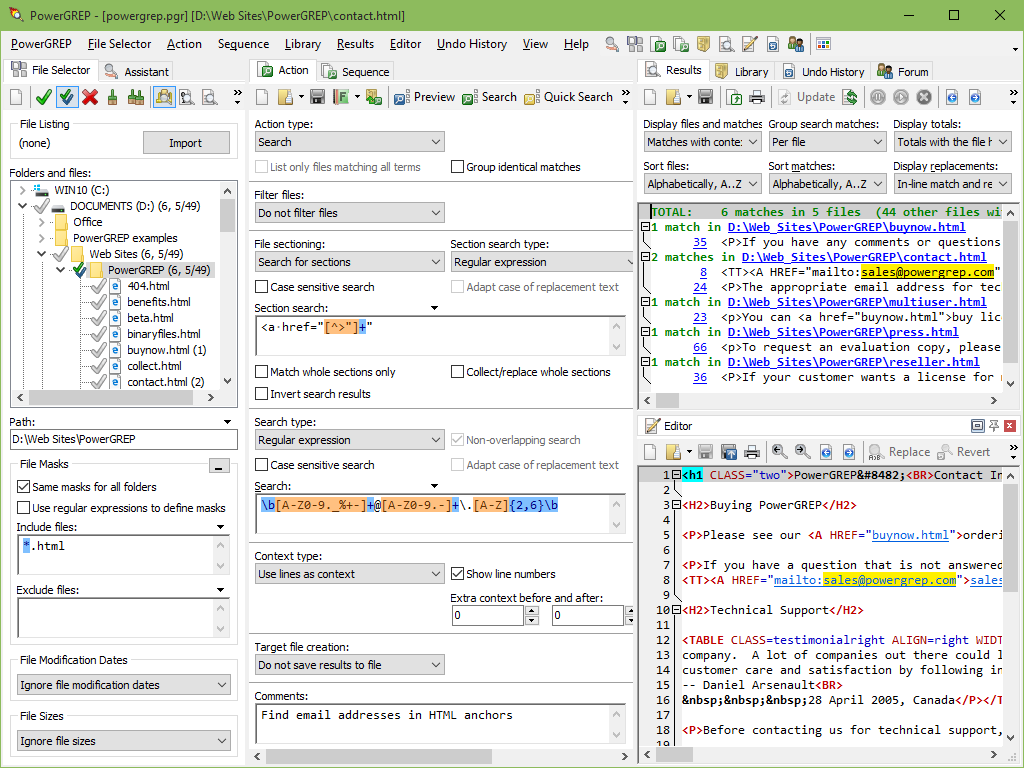Toggle Same masks for all folders
The height and width of the screenshot is (768, 1024).
[x=24, y=487]
